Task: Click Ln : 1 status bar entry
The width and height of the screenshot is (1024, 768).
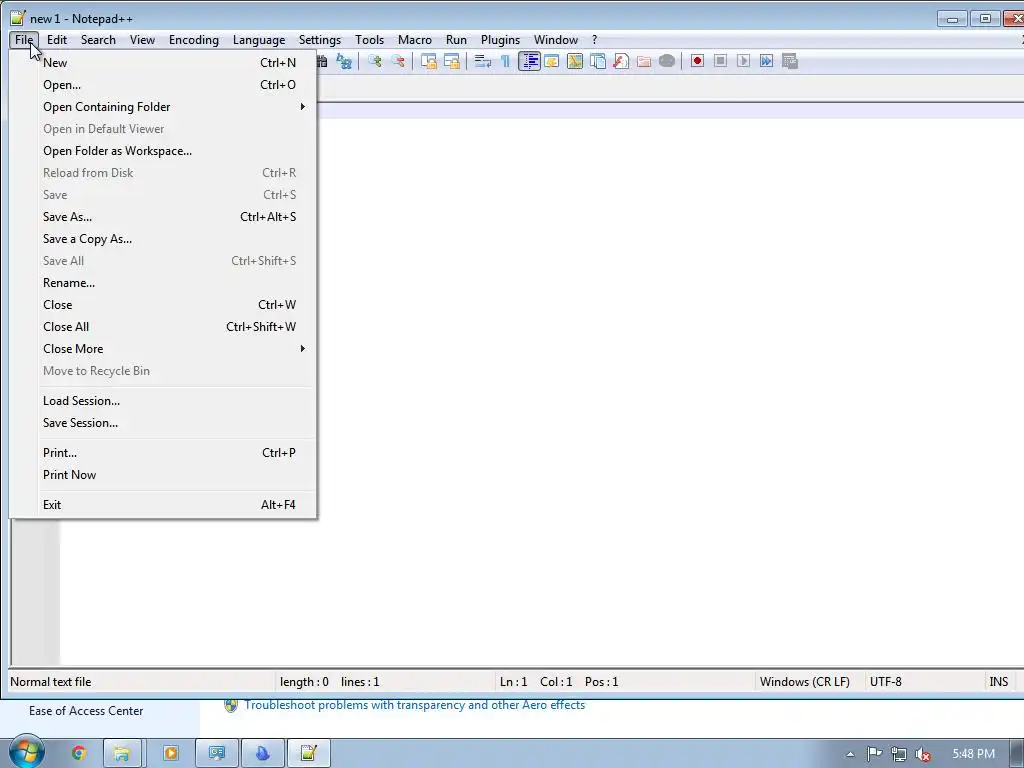Action: point(513,682)
